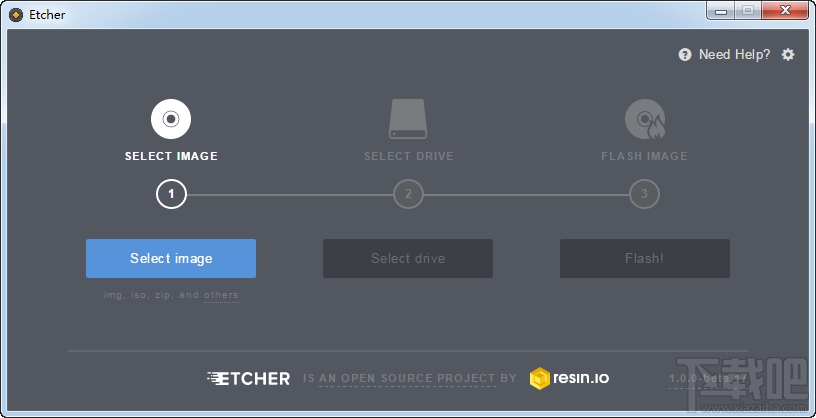Click the Flash! button
The image size is (816, 418).
coord(645,258)
